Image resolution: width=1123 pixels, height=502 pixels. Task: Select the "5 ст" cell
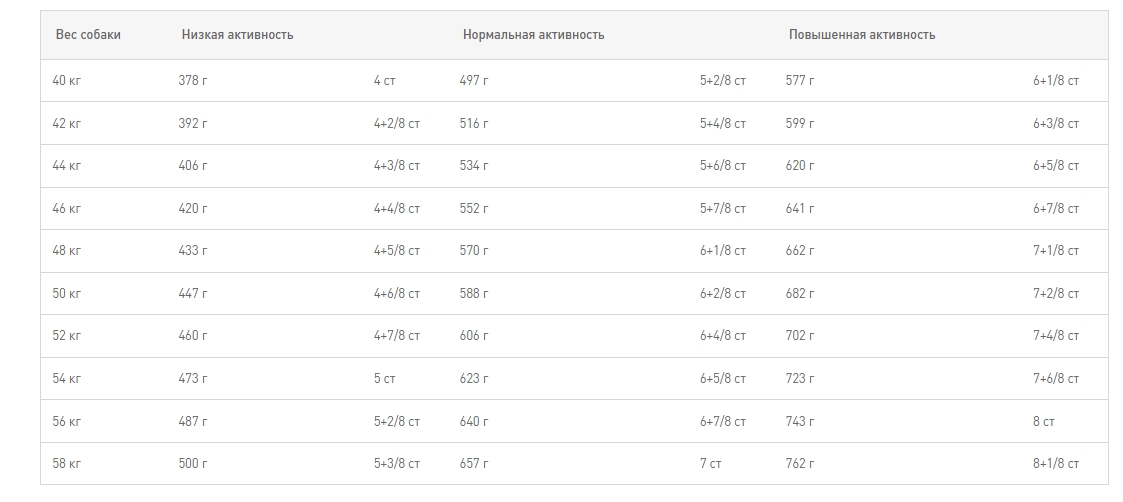[x=385, y=379]
